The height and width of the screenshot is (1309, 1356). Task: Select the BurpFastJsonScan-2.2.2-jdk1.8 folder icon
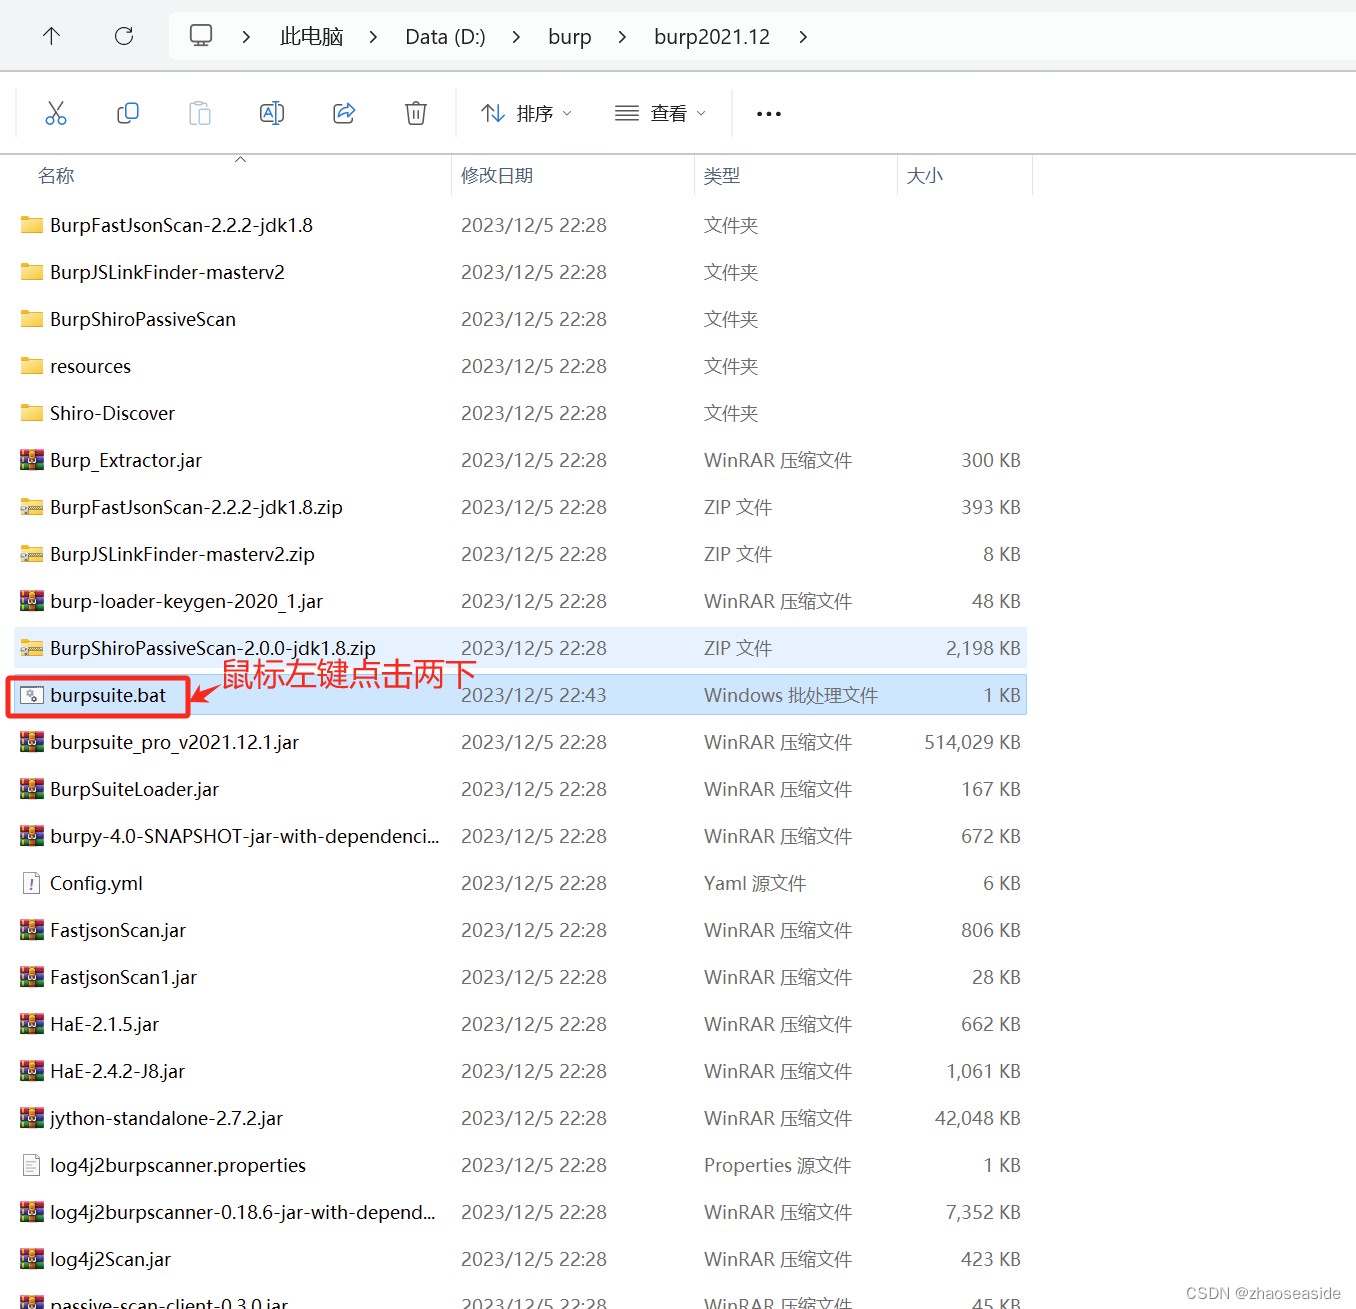(x=32, y=225)
